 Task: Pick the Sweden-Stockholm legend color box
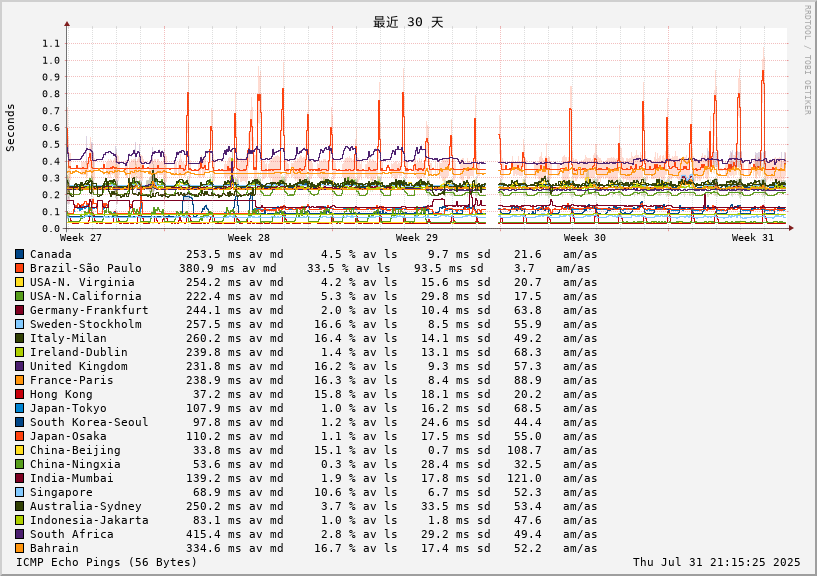(x=20, y=324)
